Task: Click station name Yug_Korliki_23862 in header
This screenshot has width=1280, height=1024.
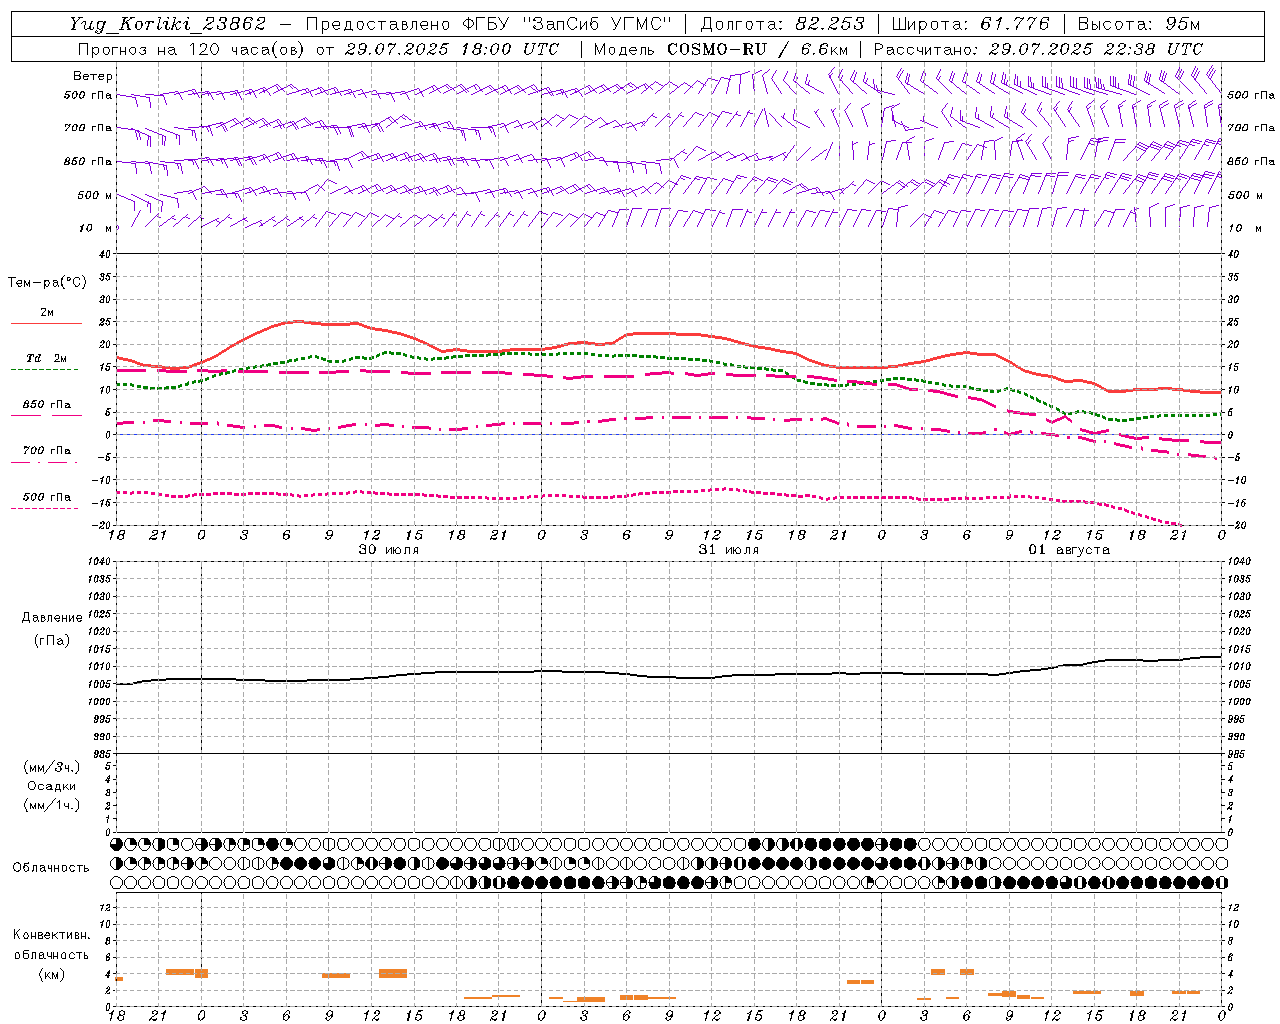Action: [168, 24]
